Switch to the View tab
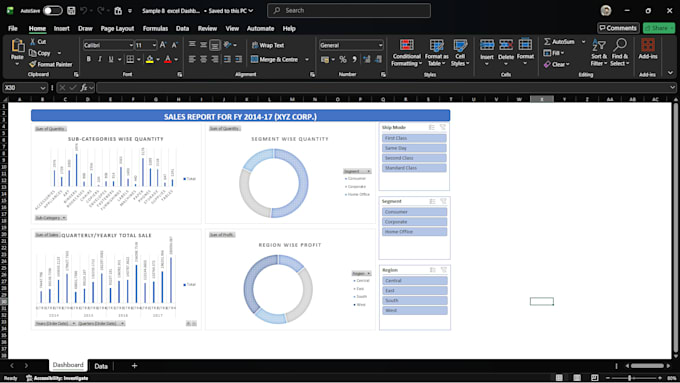 pyautogui.click(x=232, y=29)
